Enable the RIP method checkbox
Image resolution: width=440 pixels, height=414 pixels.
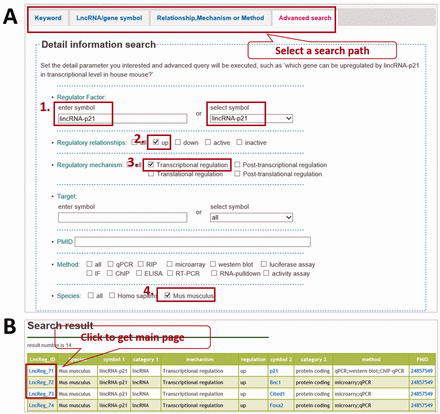pos(140,264)
